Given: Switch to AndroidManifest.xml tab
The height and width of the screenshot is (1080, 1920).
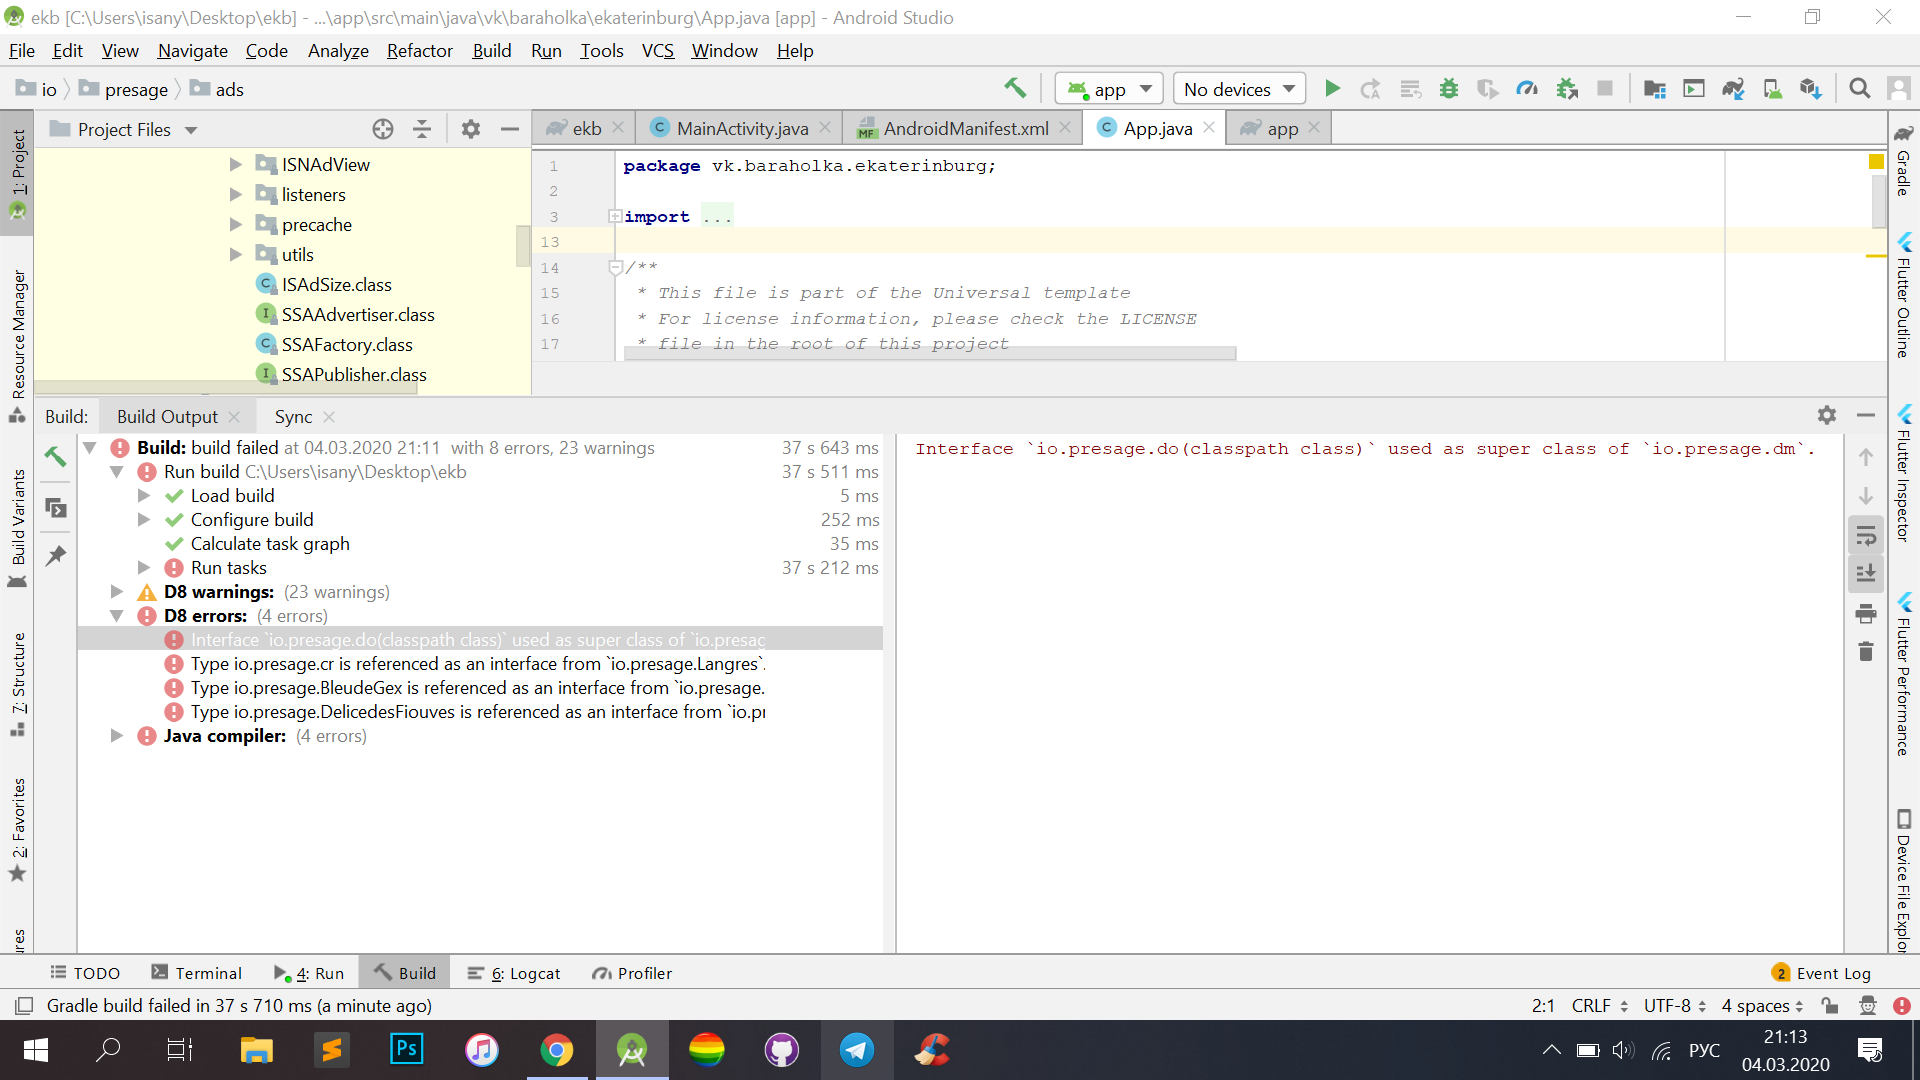Looking at the screenshot, I should click(x=965, y=128).
